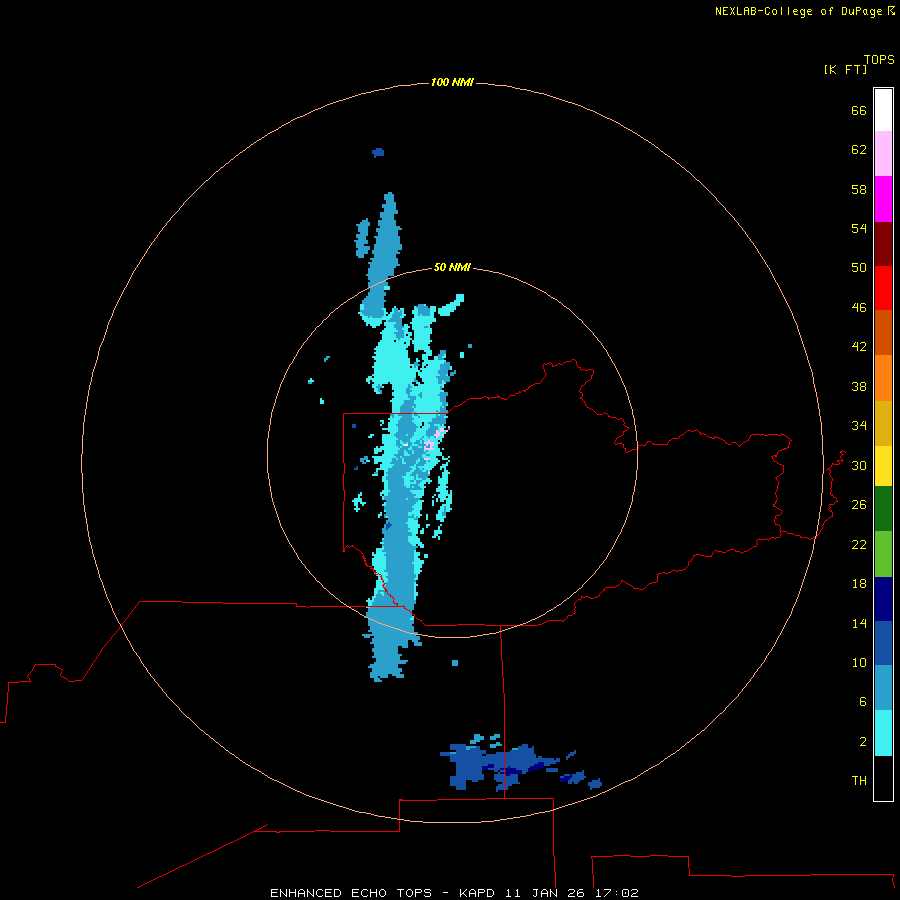Click the steel blue 10 kft swatch
The image size is (900, 900).
tap(883, 687)
